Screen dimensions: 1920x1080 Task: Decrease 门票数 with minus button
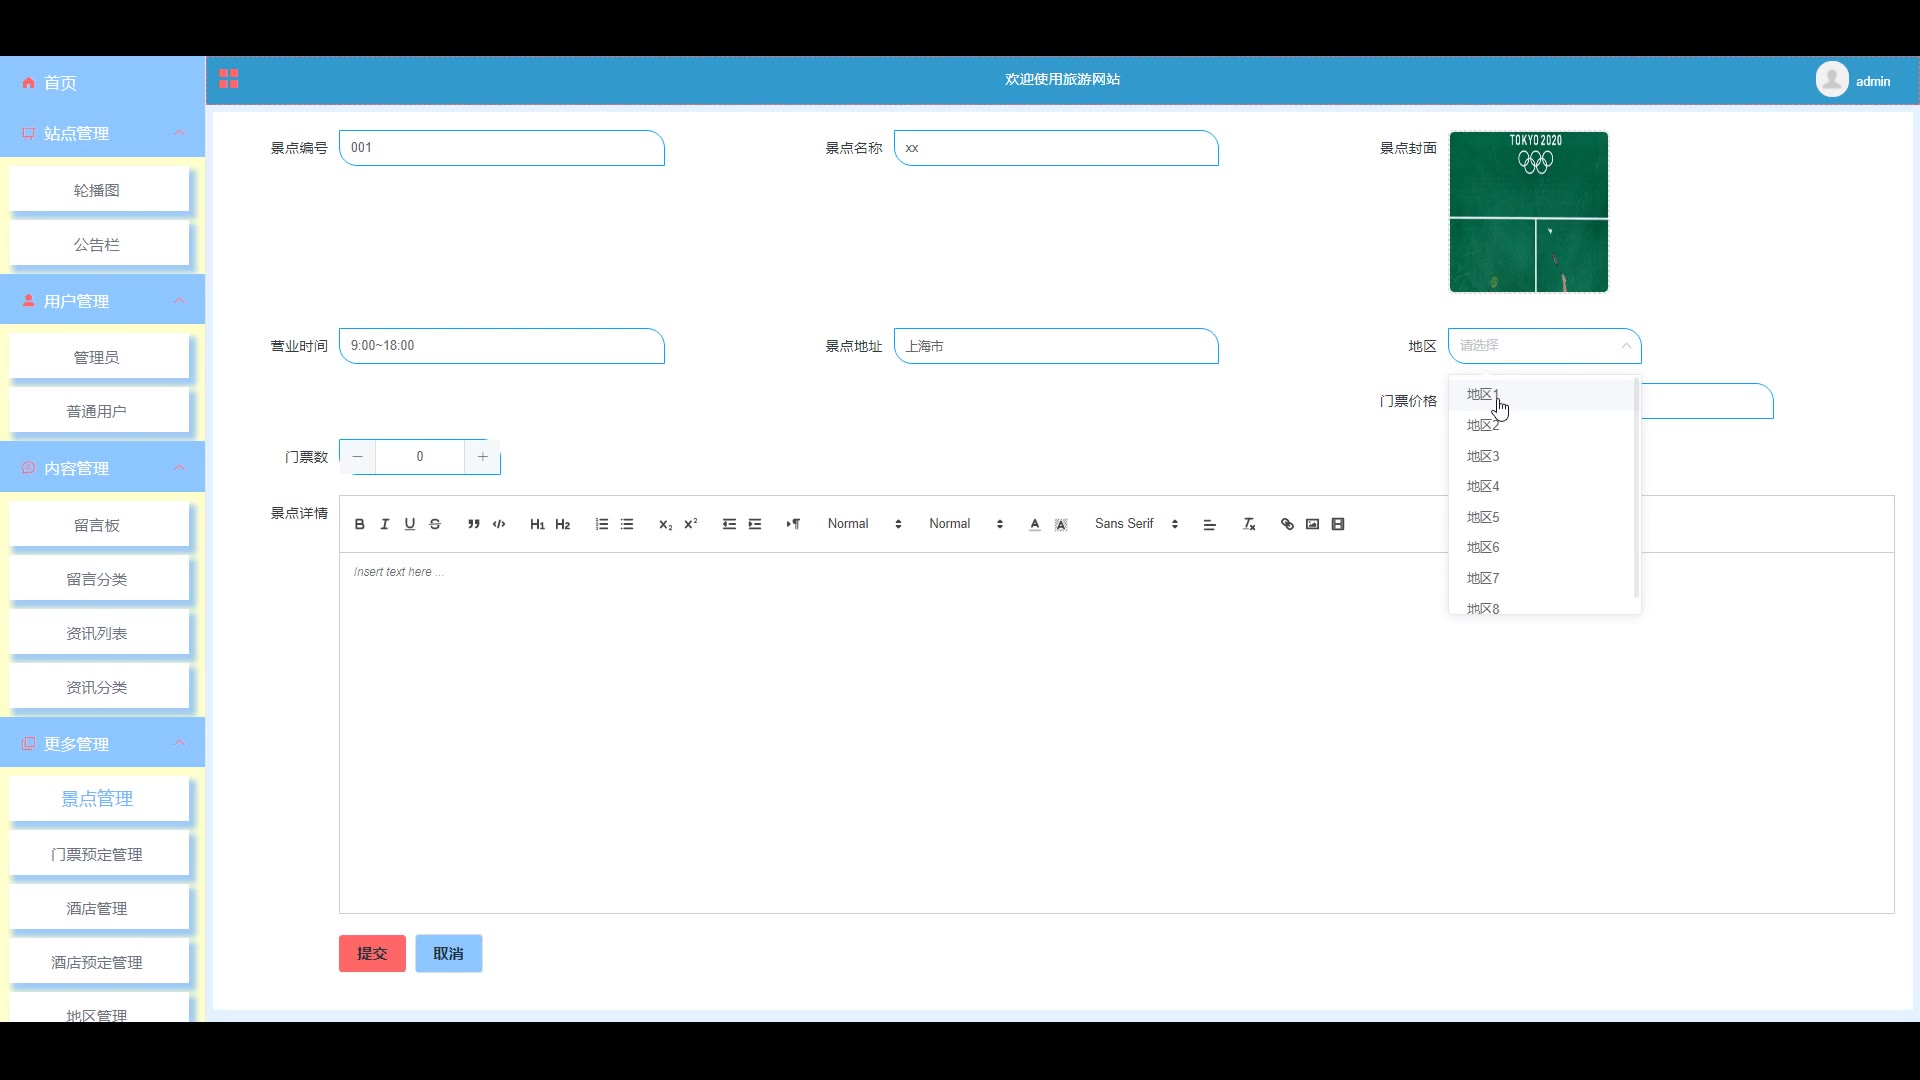point(358,457)
